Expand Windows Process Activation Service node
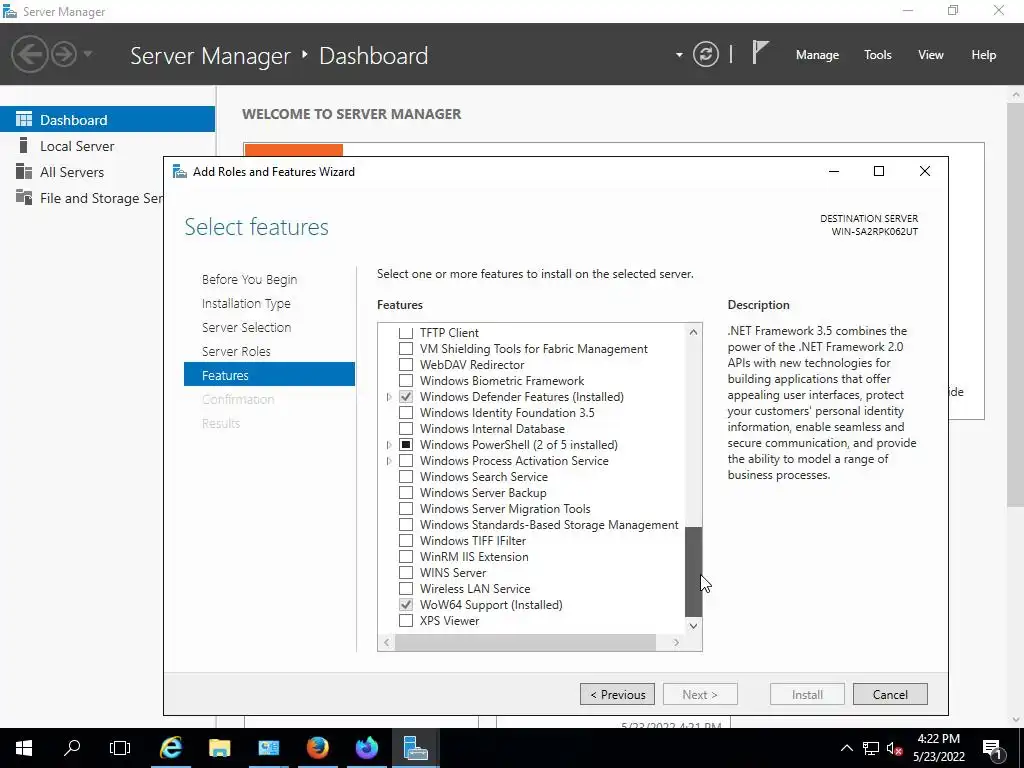Screen dimensions: 1024x768 pos(389,460)
